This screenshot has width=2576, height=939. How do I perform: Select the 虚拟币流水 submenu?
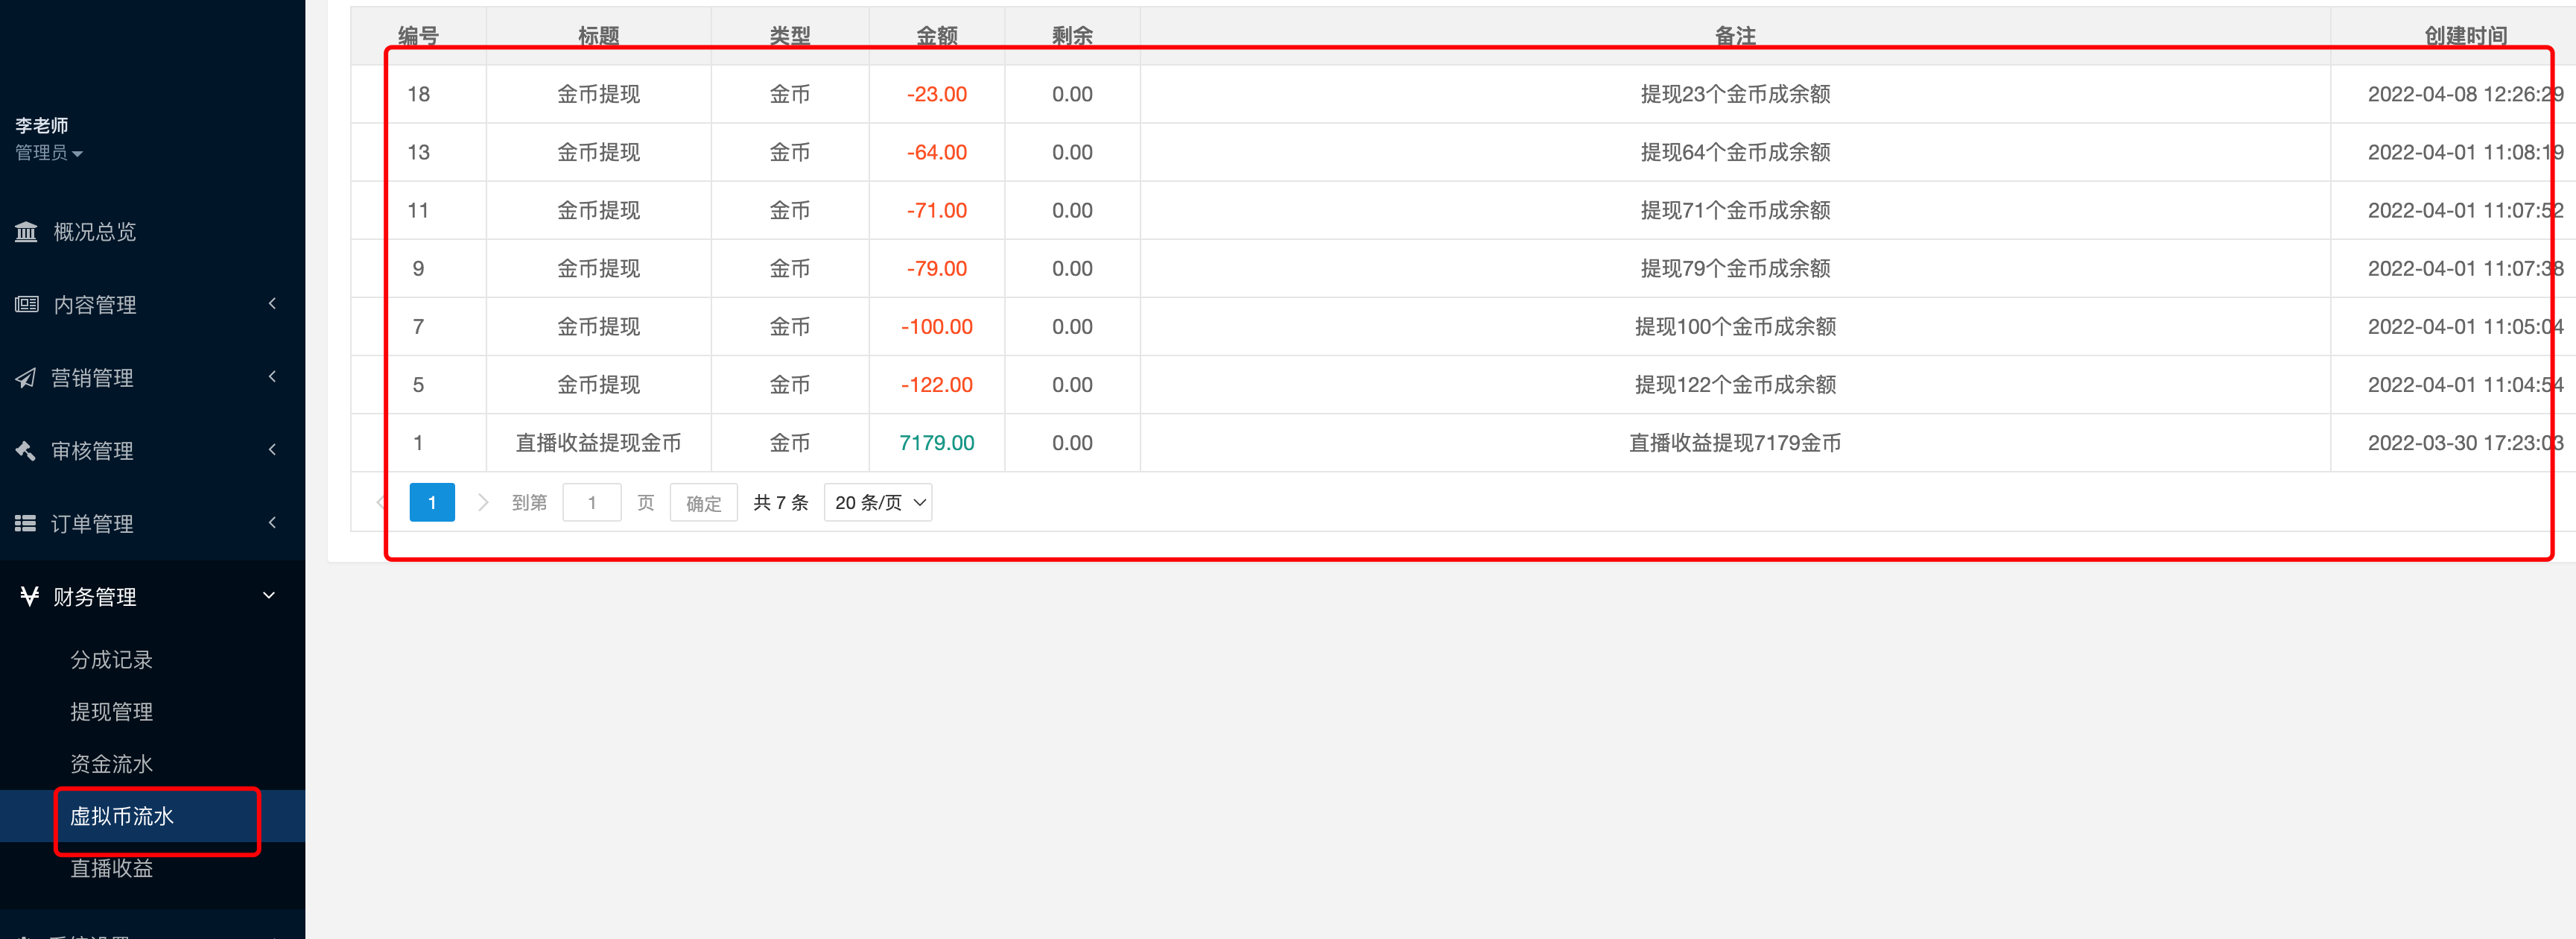coord(122,816)
